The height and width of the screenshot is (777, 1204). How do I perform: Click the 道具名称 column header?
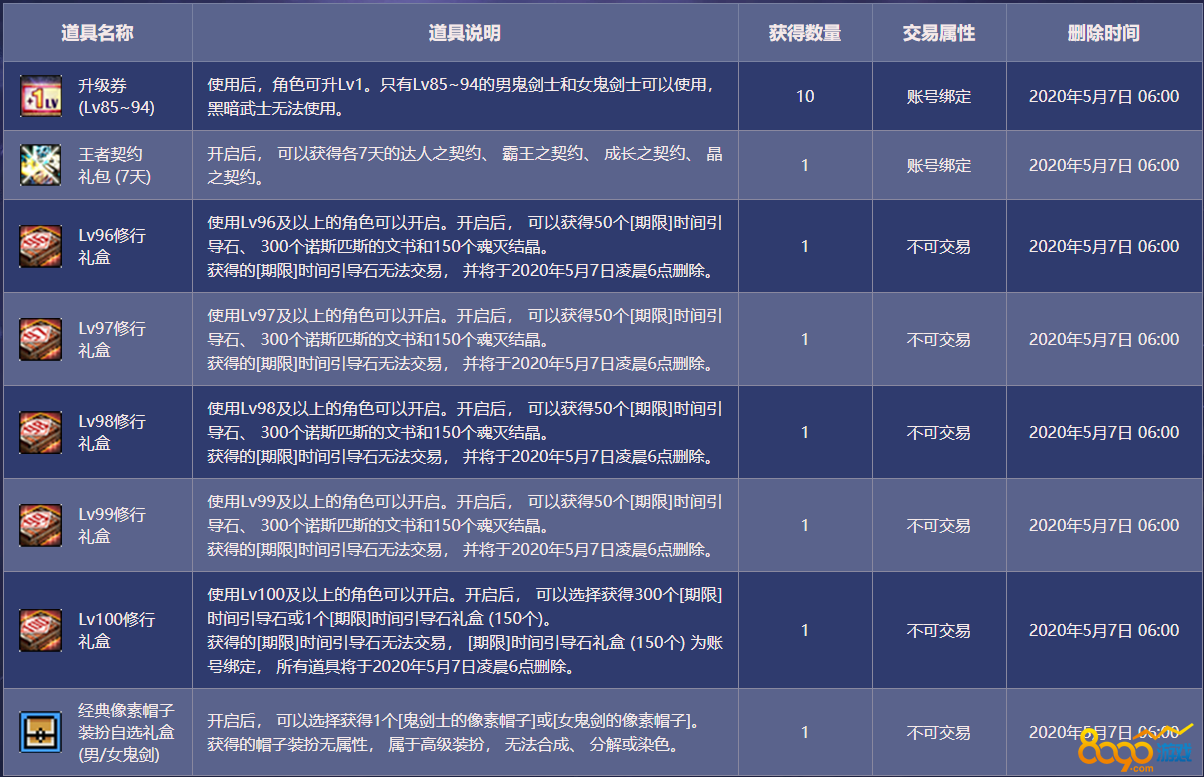(x=97, y=33)
